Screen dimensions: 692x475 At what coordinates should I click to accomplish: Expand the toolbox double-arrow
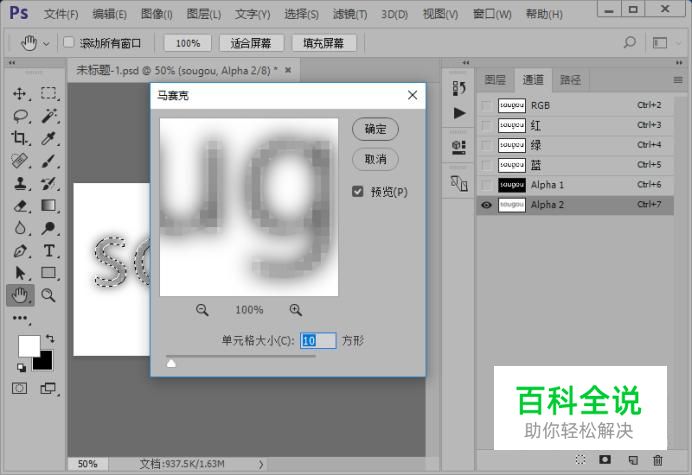click(12, 63)
